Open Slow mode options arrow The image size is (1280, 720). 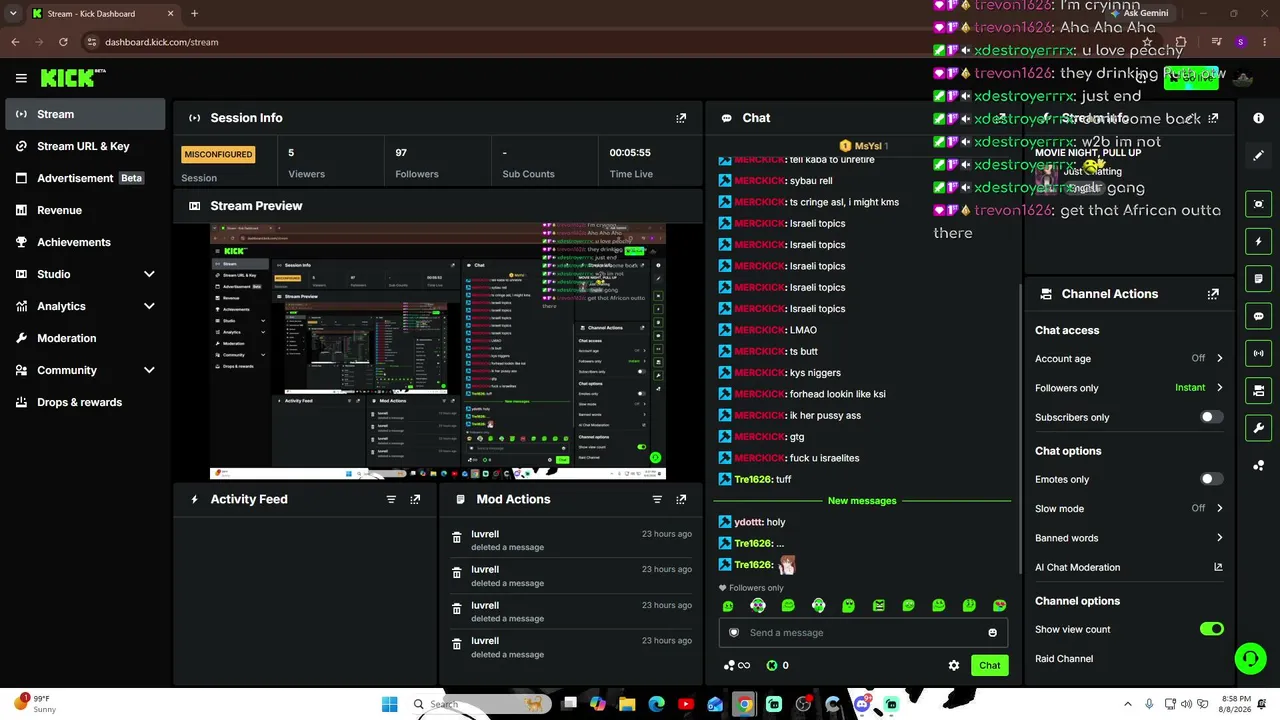[1219, 508]
